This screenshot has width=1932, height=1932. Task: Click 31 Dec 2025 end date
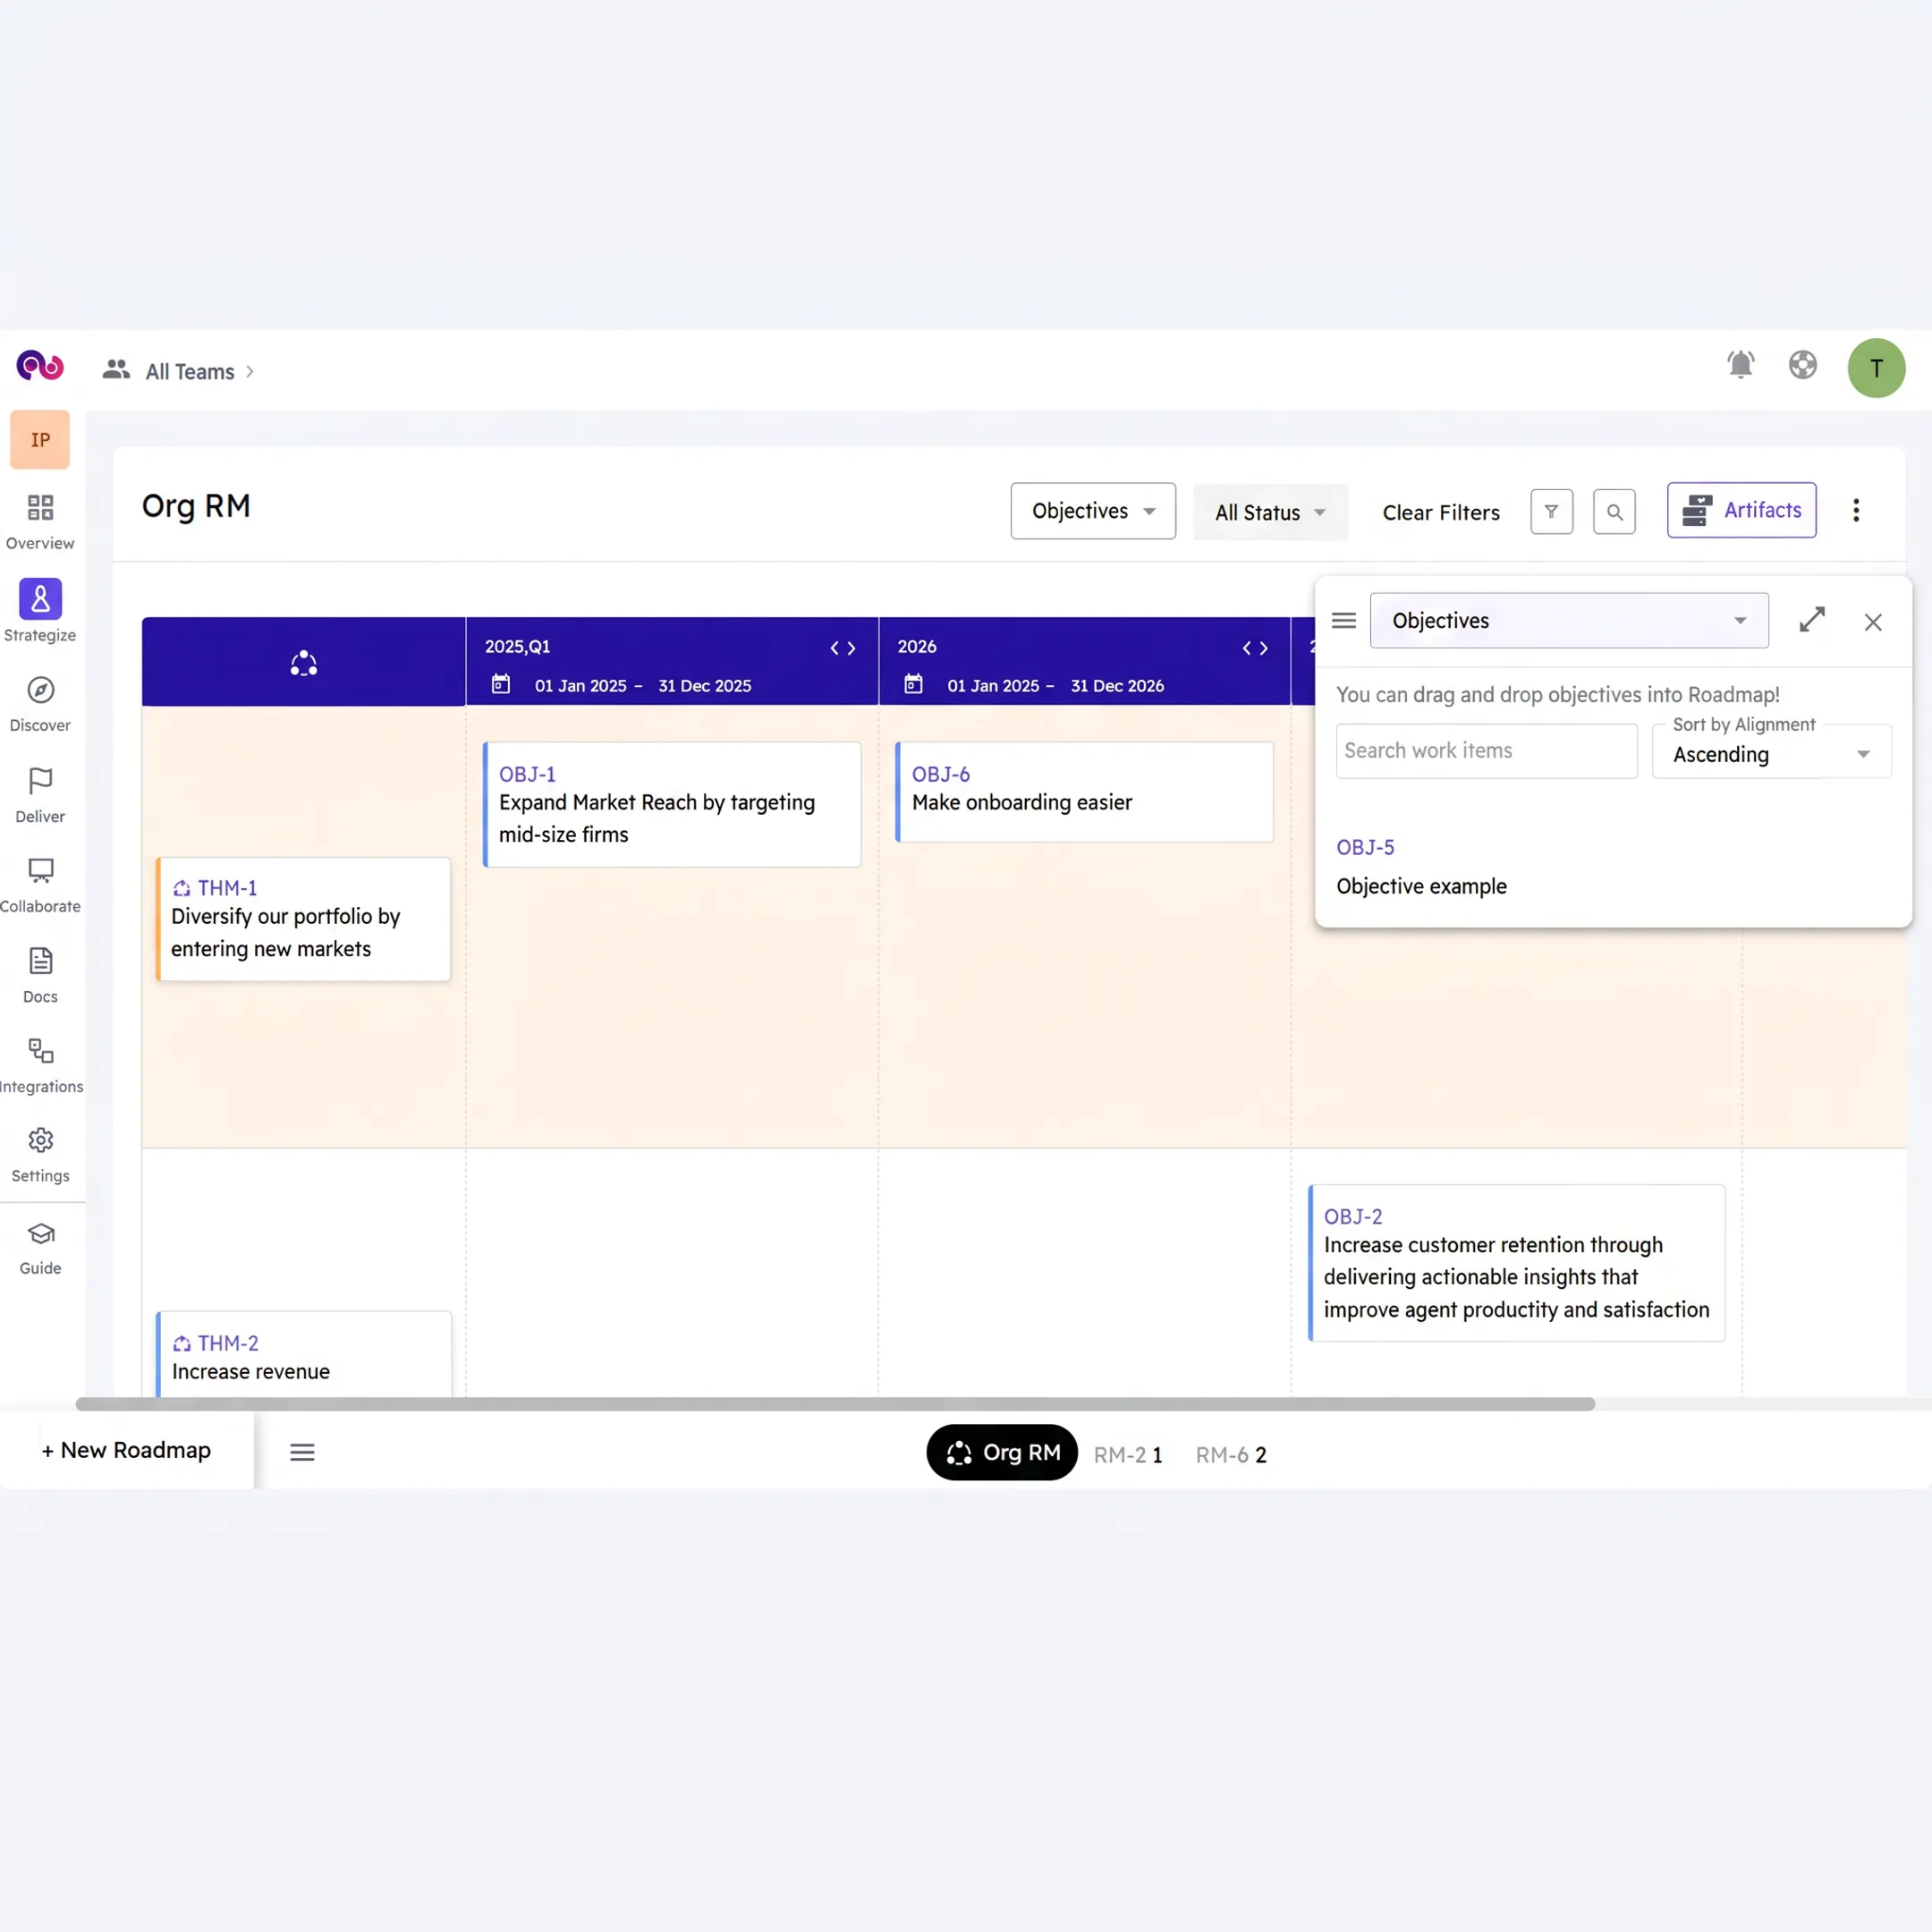click(704, 685)
